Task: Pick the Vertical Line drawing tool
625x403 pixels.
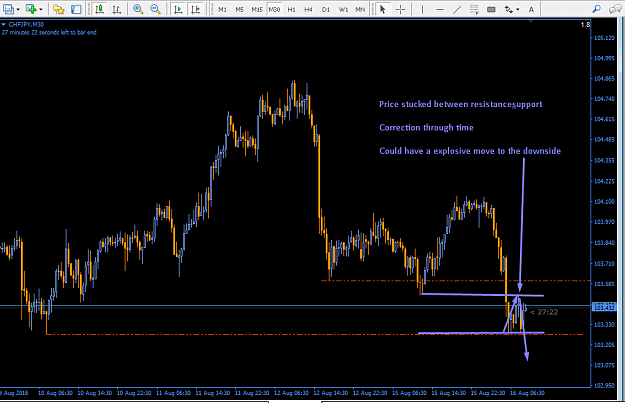Action: (422, 9)
